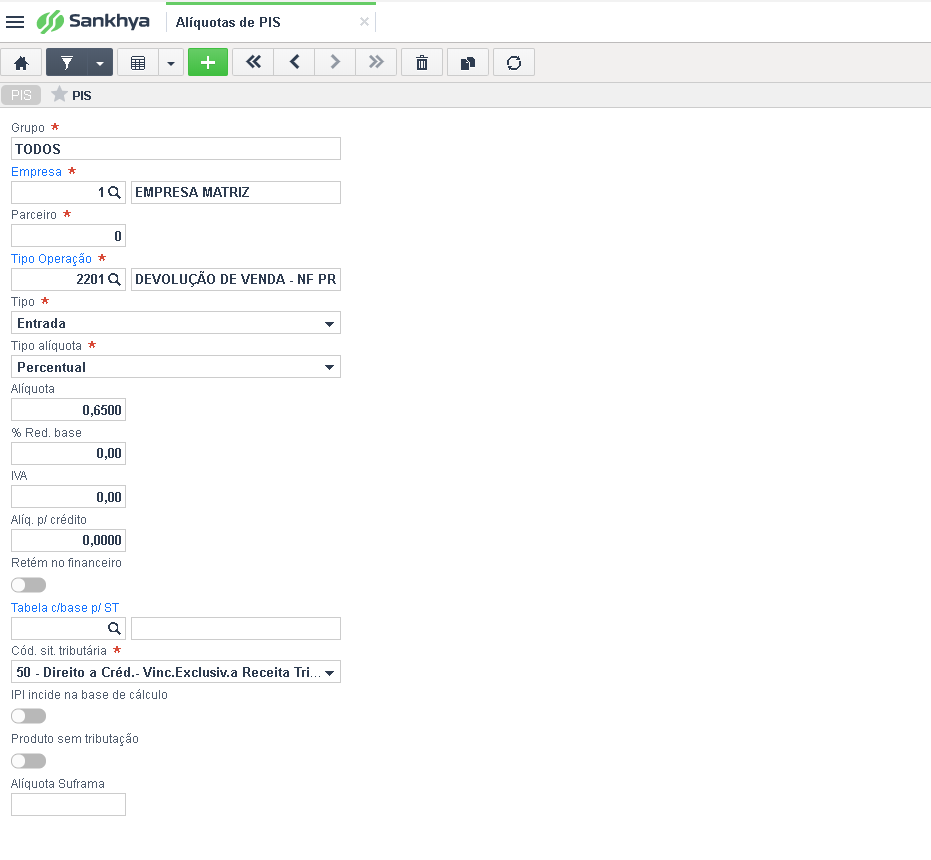The image size is (931, 860).
Task: Search Tipo Operação with the magnifier icon
Action: [115, 279]
